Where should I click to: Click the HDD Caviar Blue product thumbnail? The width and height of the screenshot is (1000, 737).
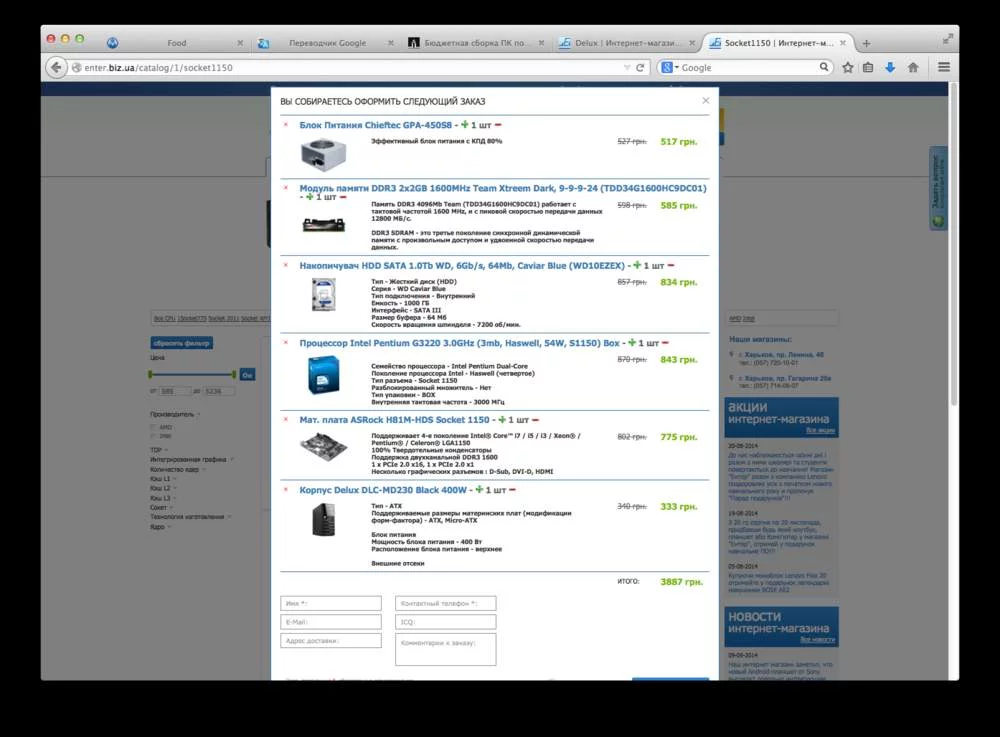tap(323, 296)
